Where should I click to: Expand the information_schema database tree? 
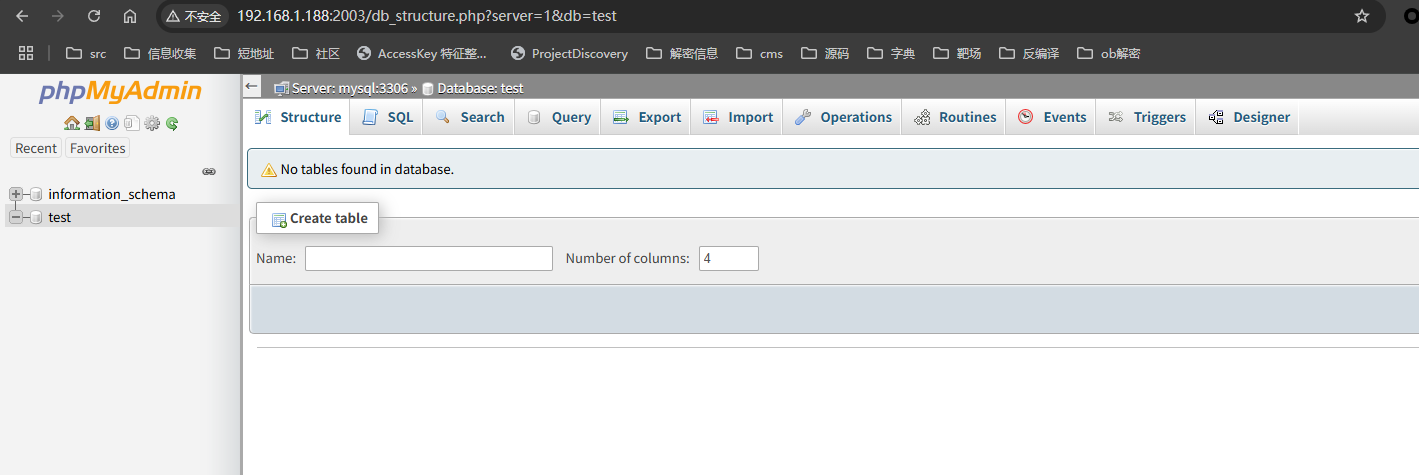click(x=16, y=194)
